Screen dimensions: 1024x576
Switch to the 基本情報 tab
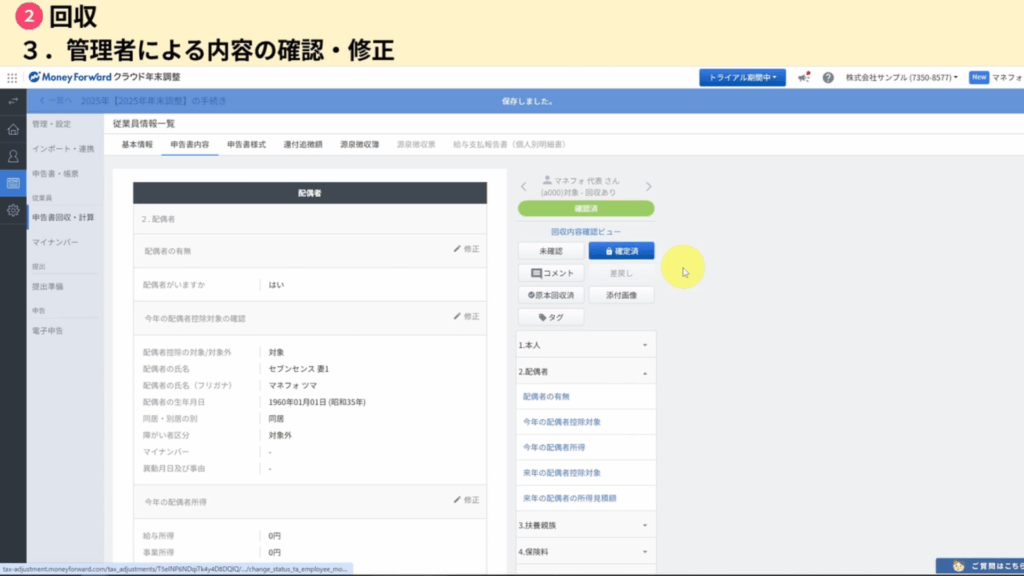click(137, 145)
